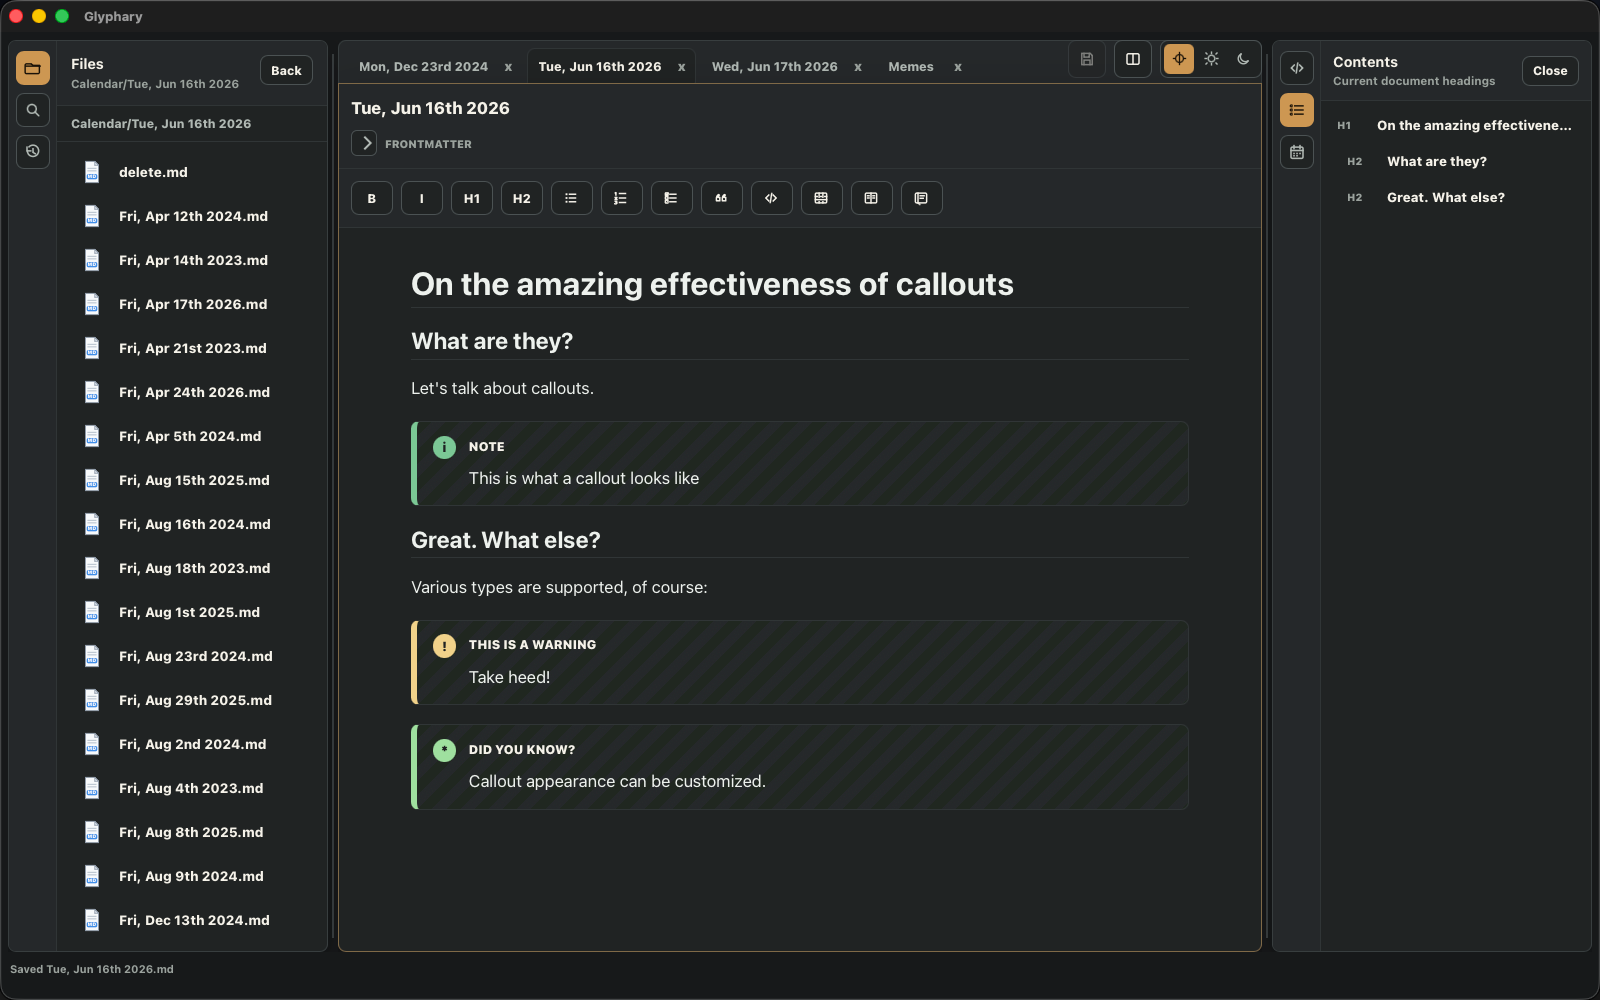Close the Memes tab
The image size is (1600, 1000).
pyautogui.click(x=958, y=67)
